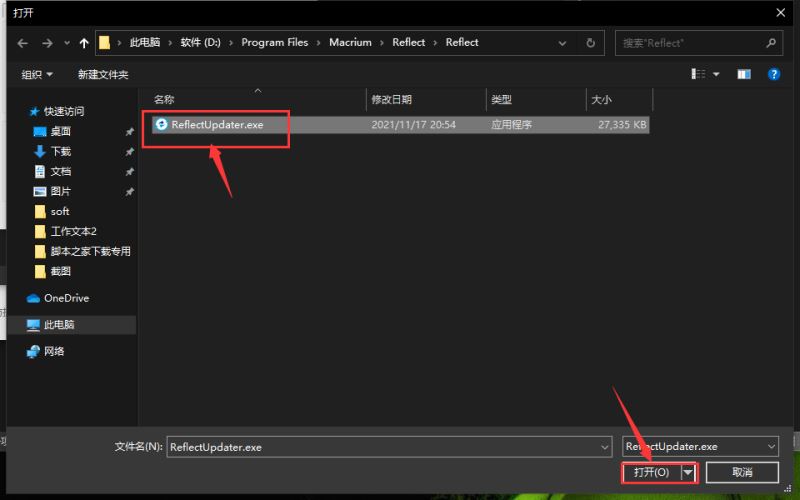
Task: Click the ReflectUpdater.exe file icon
Action: point(161,124)
